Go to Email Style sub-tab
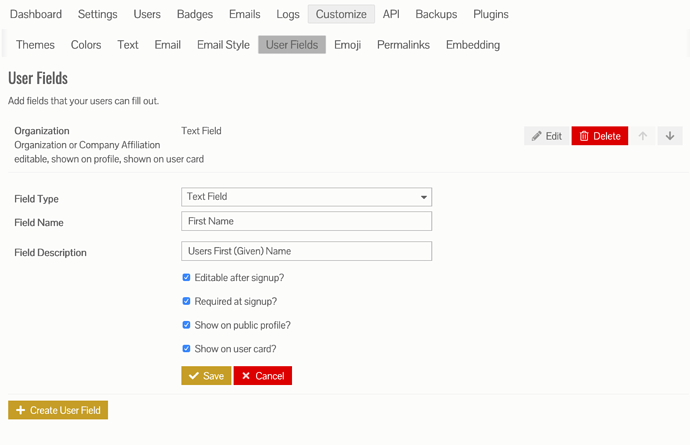Screen dimensions: 690x445 tap(223, 45)
